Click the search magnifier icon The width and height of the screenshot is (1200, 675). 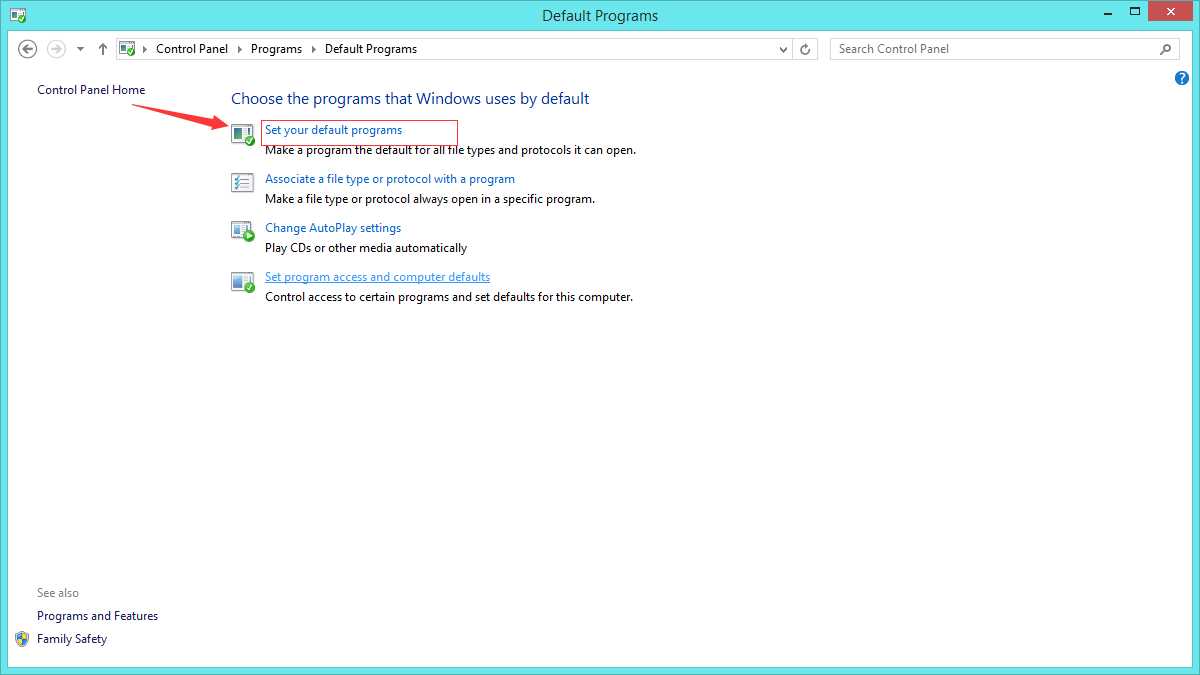pos(1166,48)
